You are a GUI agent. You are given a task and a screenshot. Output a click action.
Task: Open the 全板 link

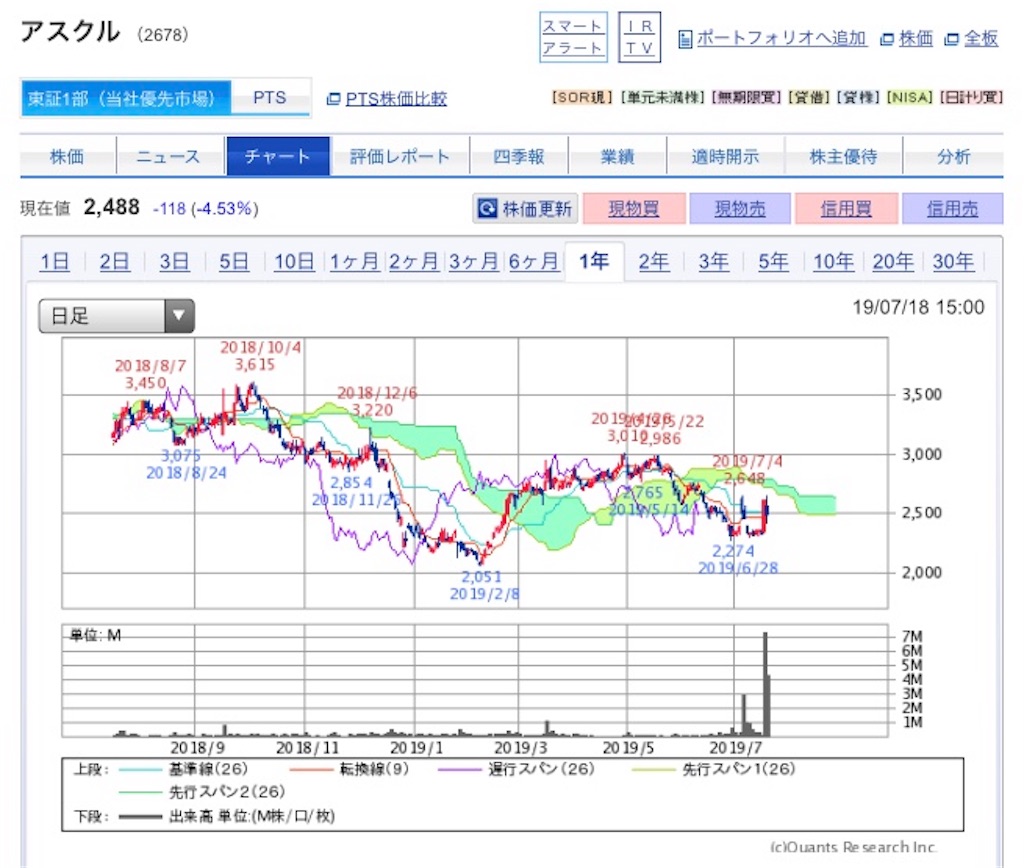coord(981,39)
